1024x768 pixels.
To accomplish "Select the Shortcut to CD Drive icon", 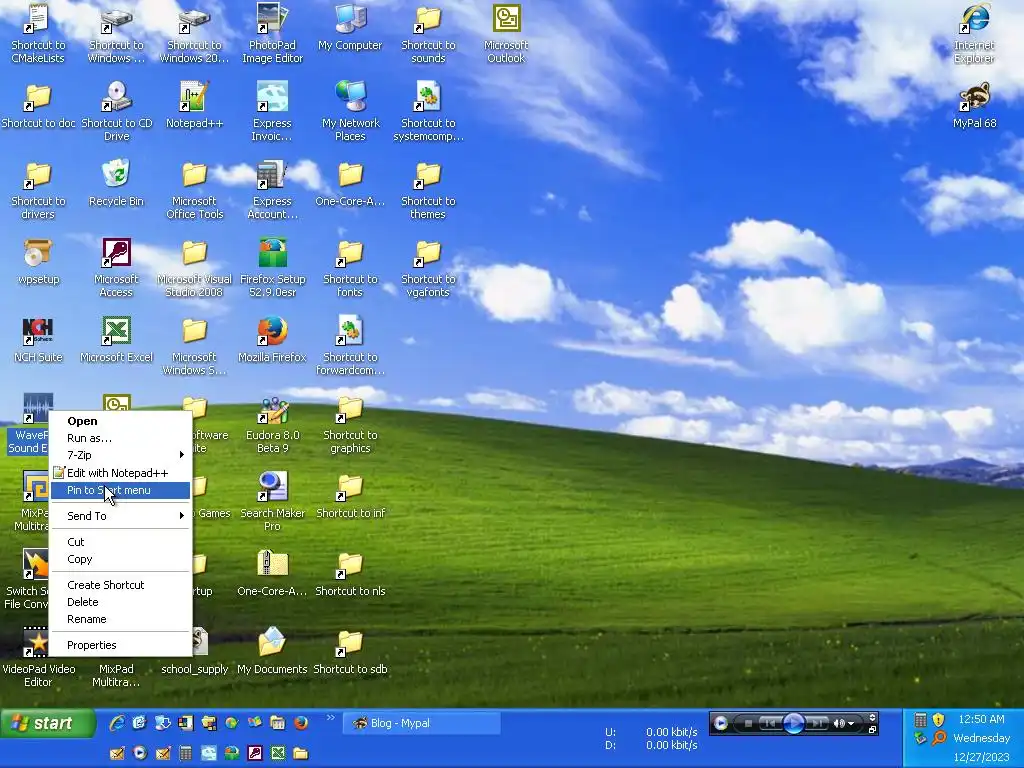I will (116, 110).
